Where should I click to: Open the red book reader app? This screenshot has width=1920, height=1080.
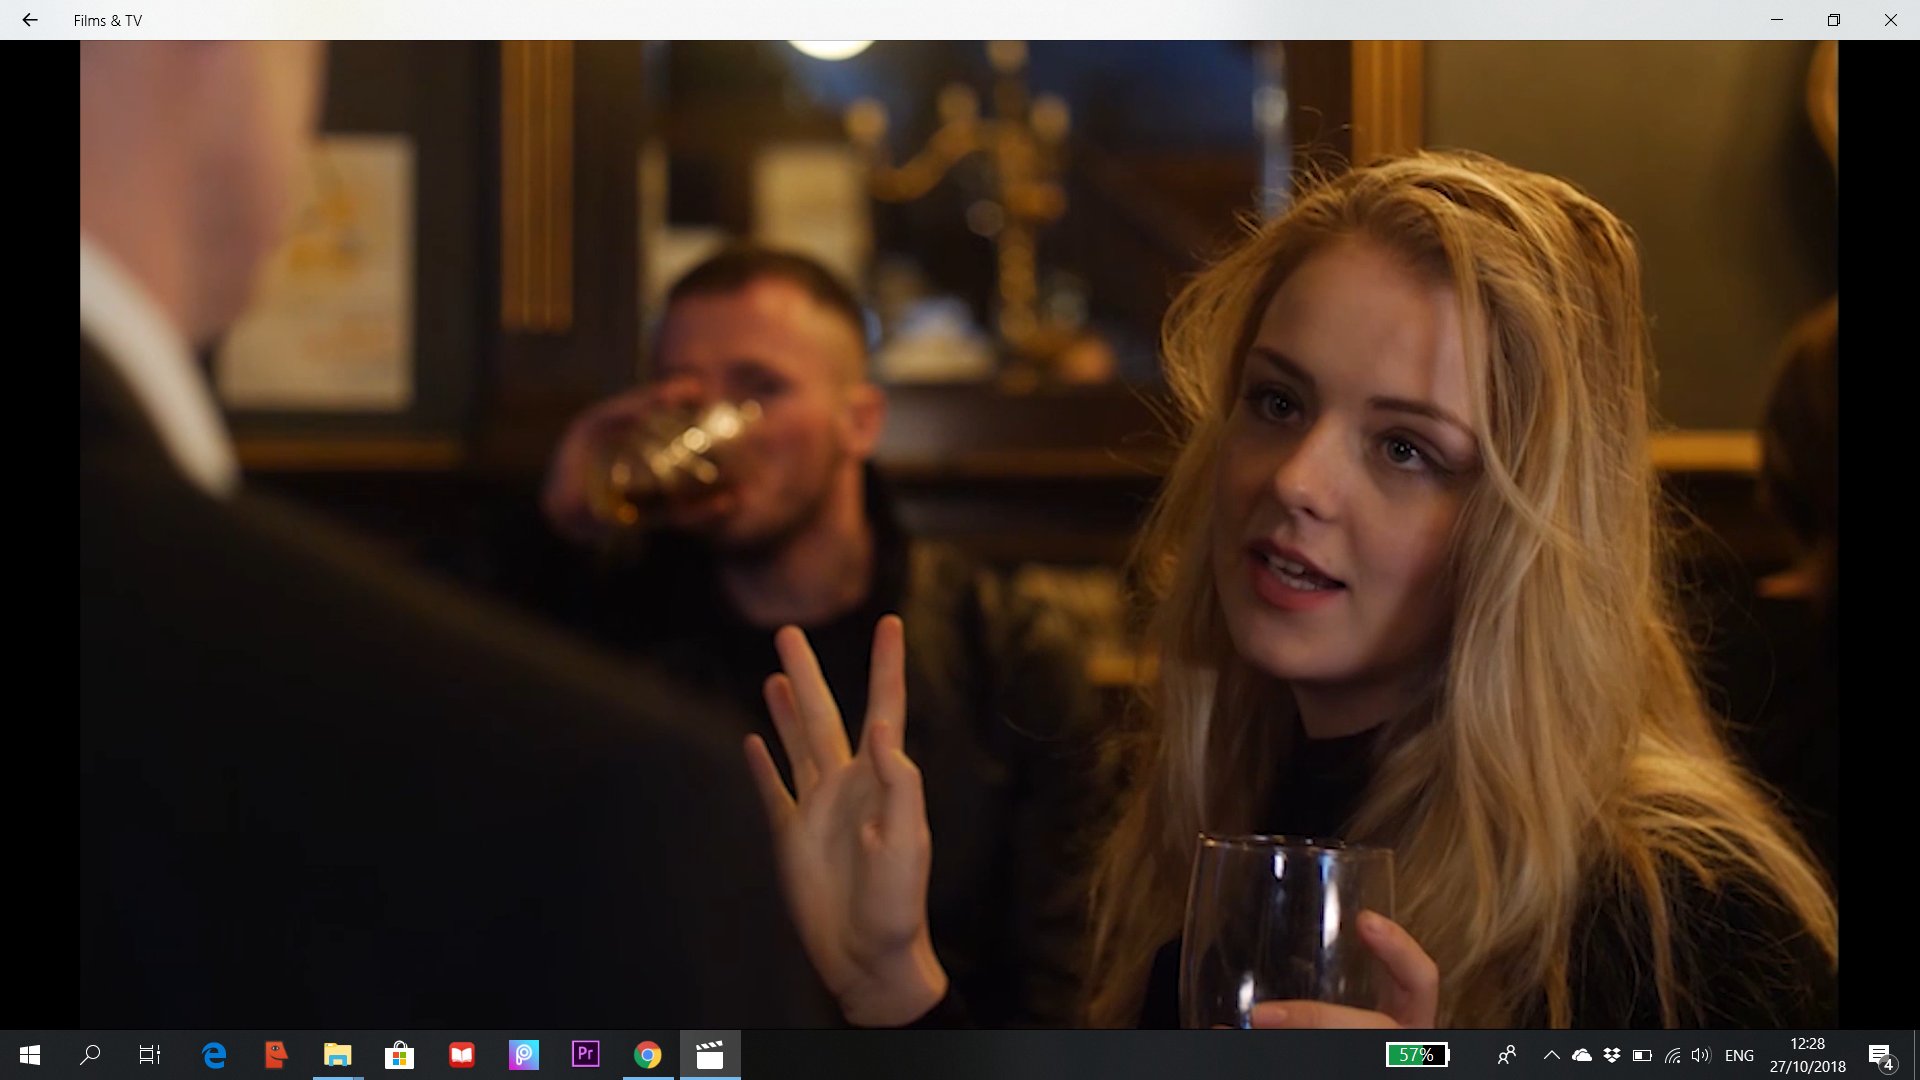click(x=462, y=1055)
